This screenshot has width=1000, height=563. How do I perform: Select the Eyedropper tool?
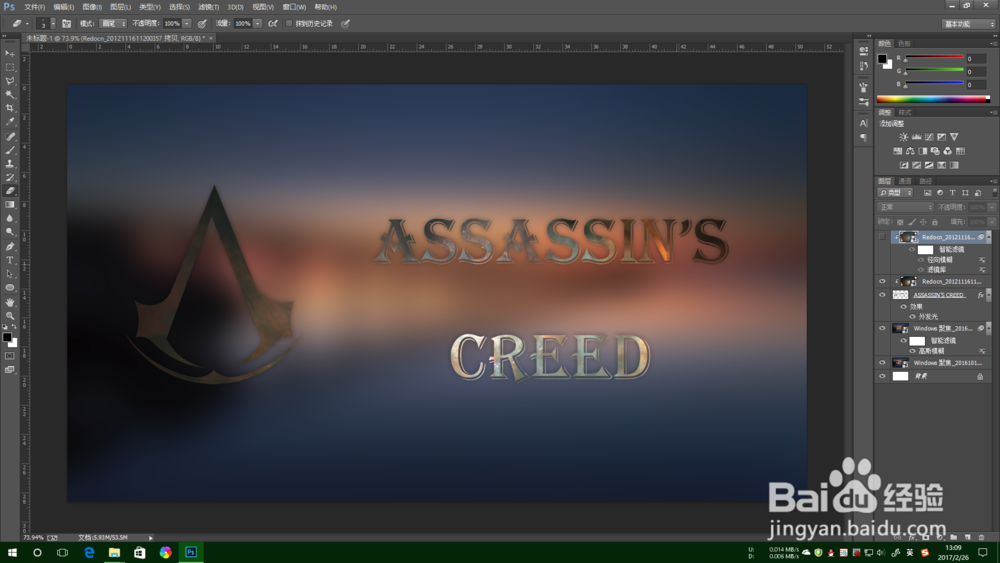click(x=10, y=121)
